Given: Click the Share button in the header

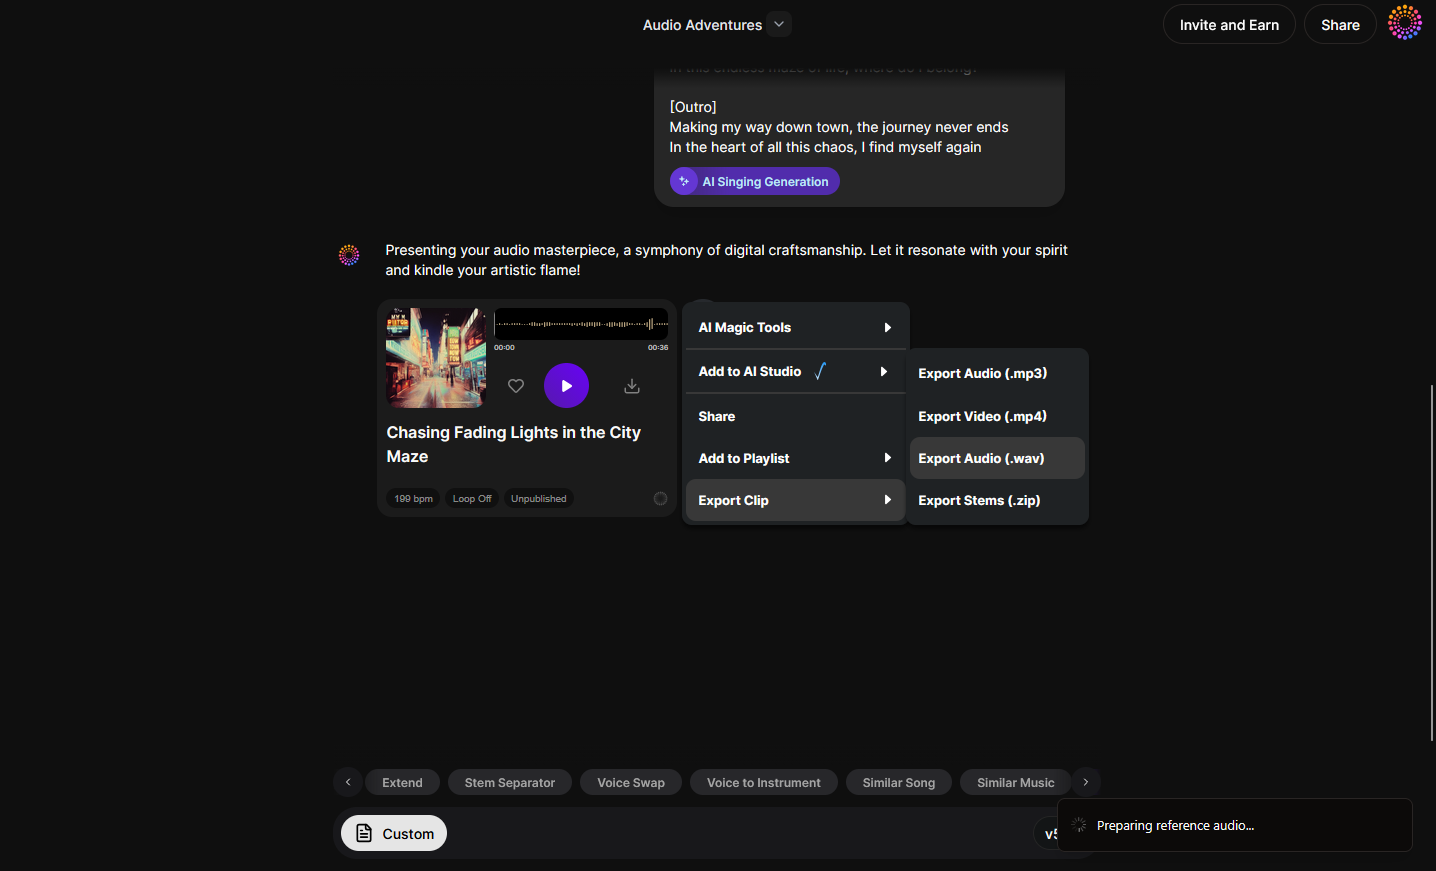Looking at the screenshot, I should tap(1340, 25).
